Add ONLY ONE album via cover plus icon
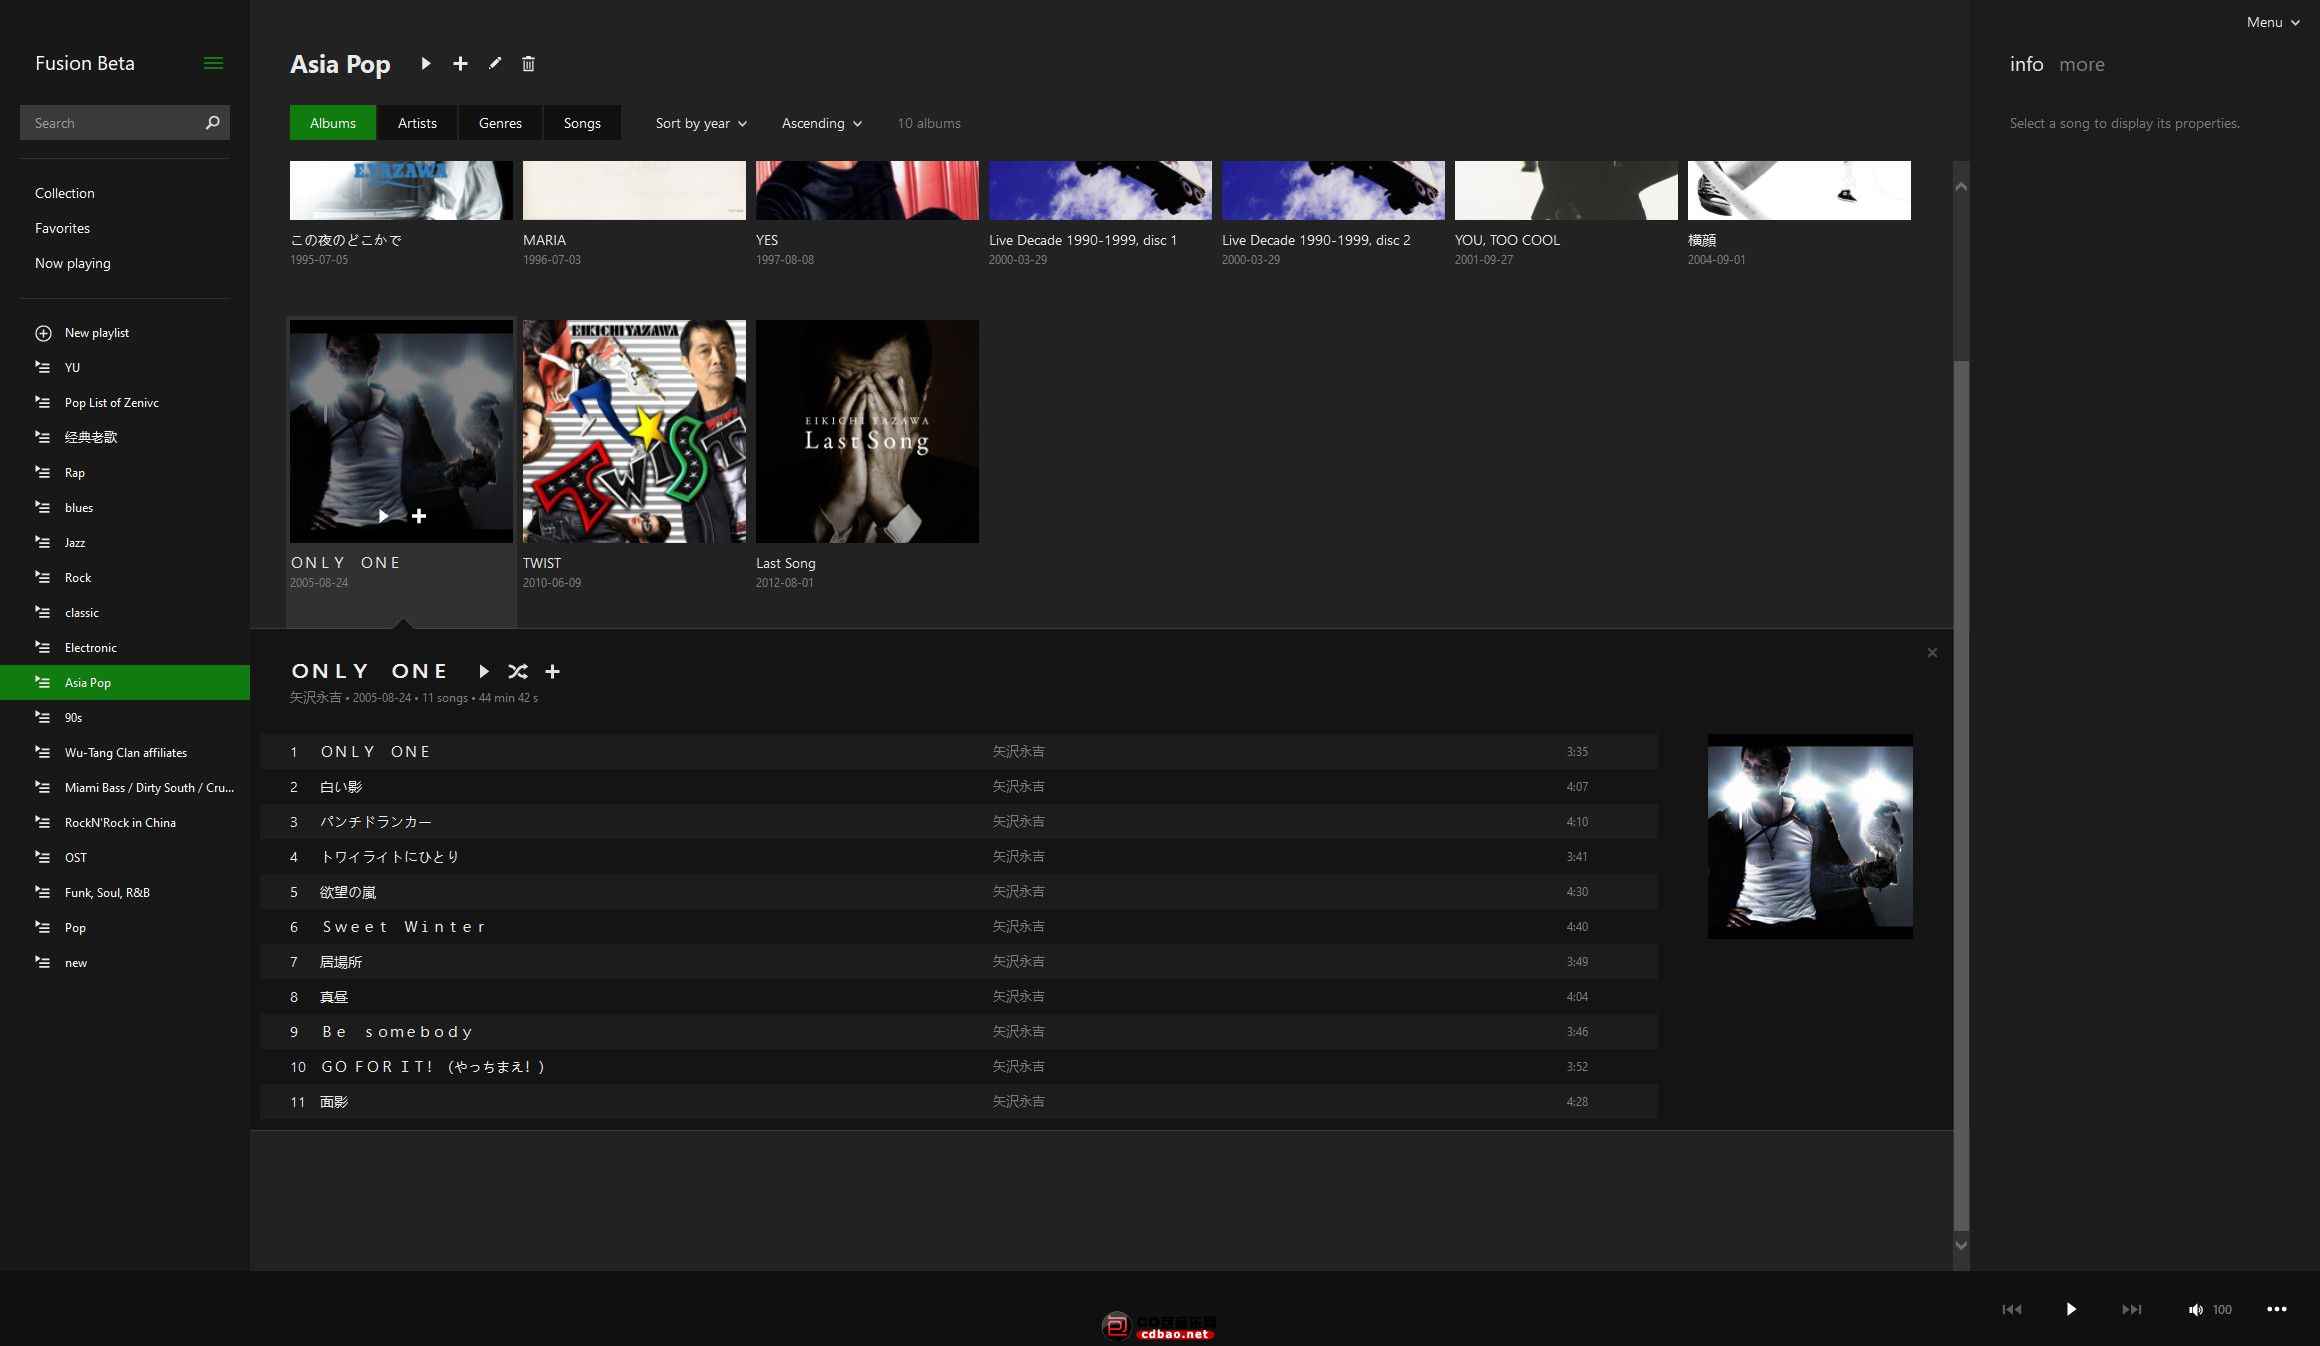The image size is (2320, 1346). click(419, 516)
